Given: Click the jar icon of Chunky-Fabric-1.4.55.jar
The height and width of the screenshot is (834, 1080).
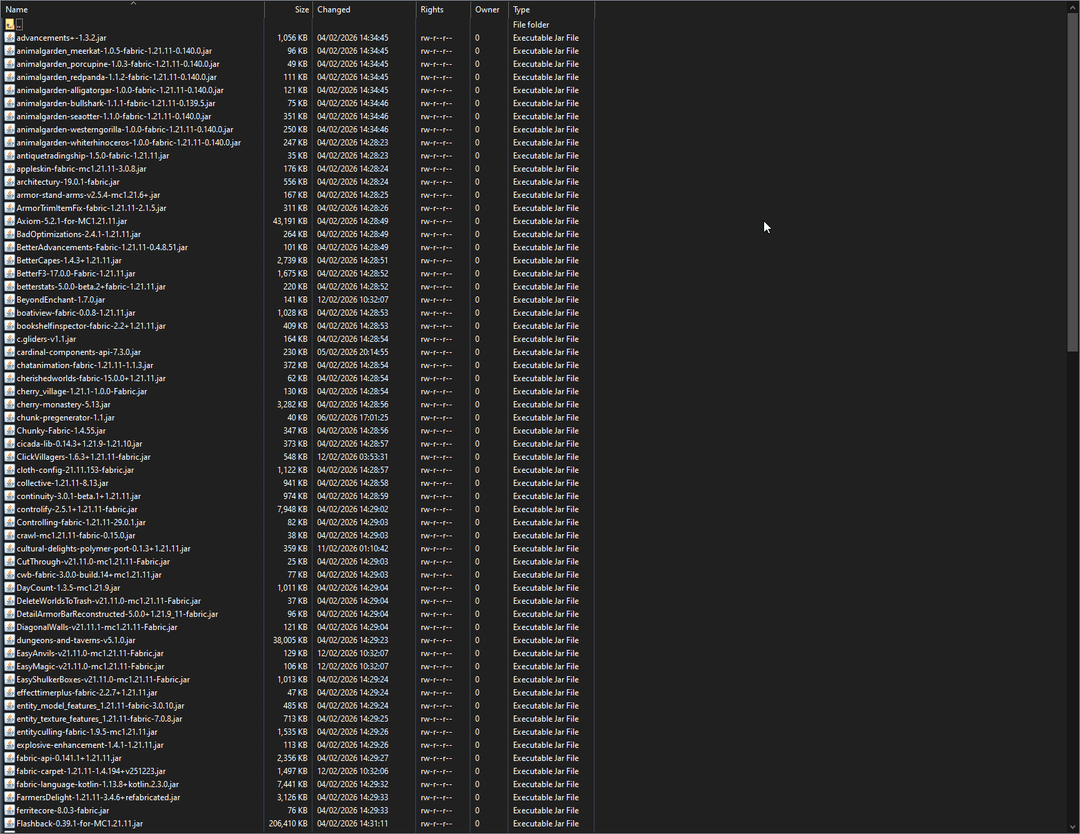Looking at the screenshot, I should point(10,430).
